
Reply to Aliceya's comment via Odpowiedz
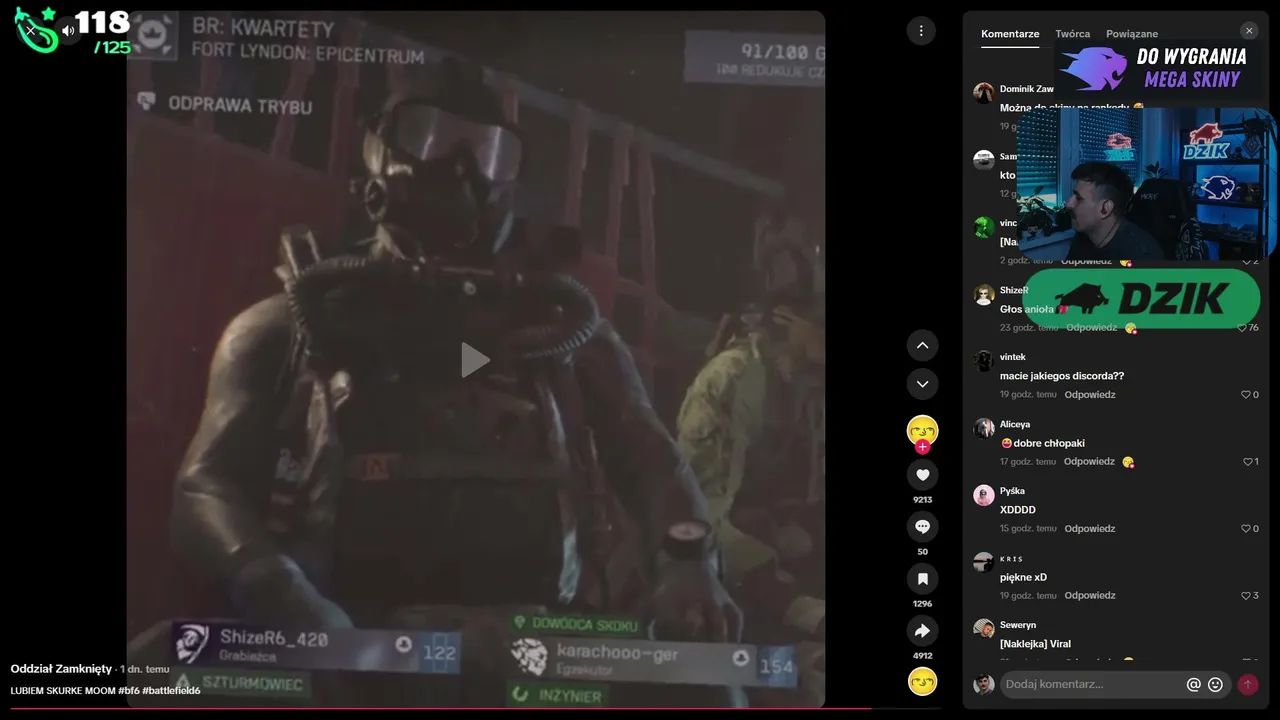1090,462
